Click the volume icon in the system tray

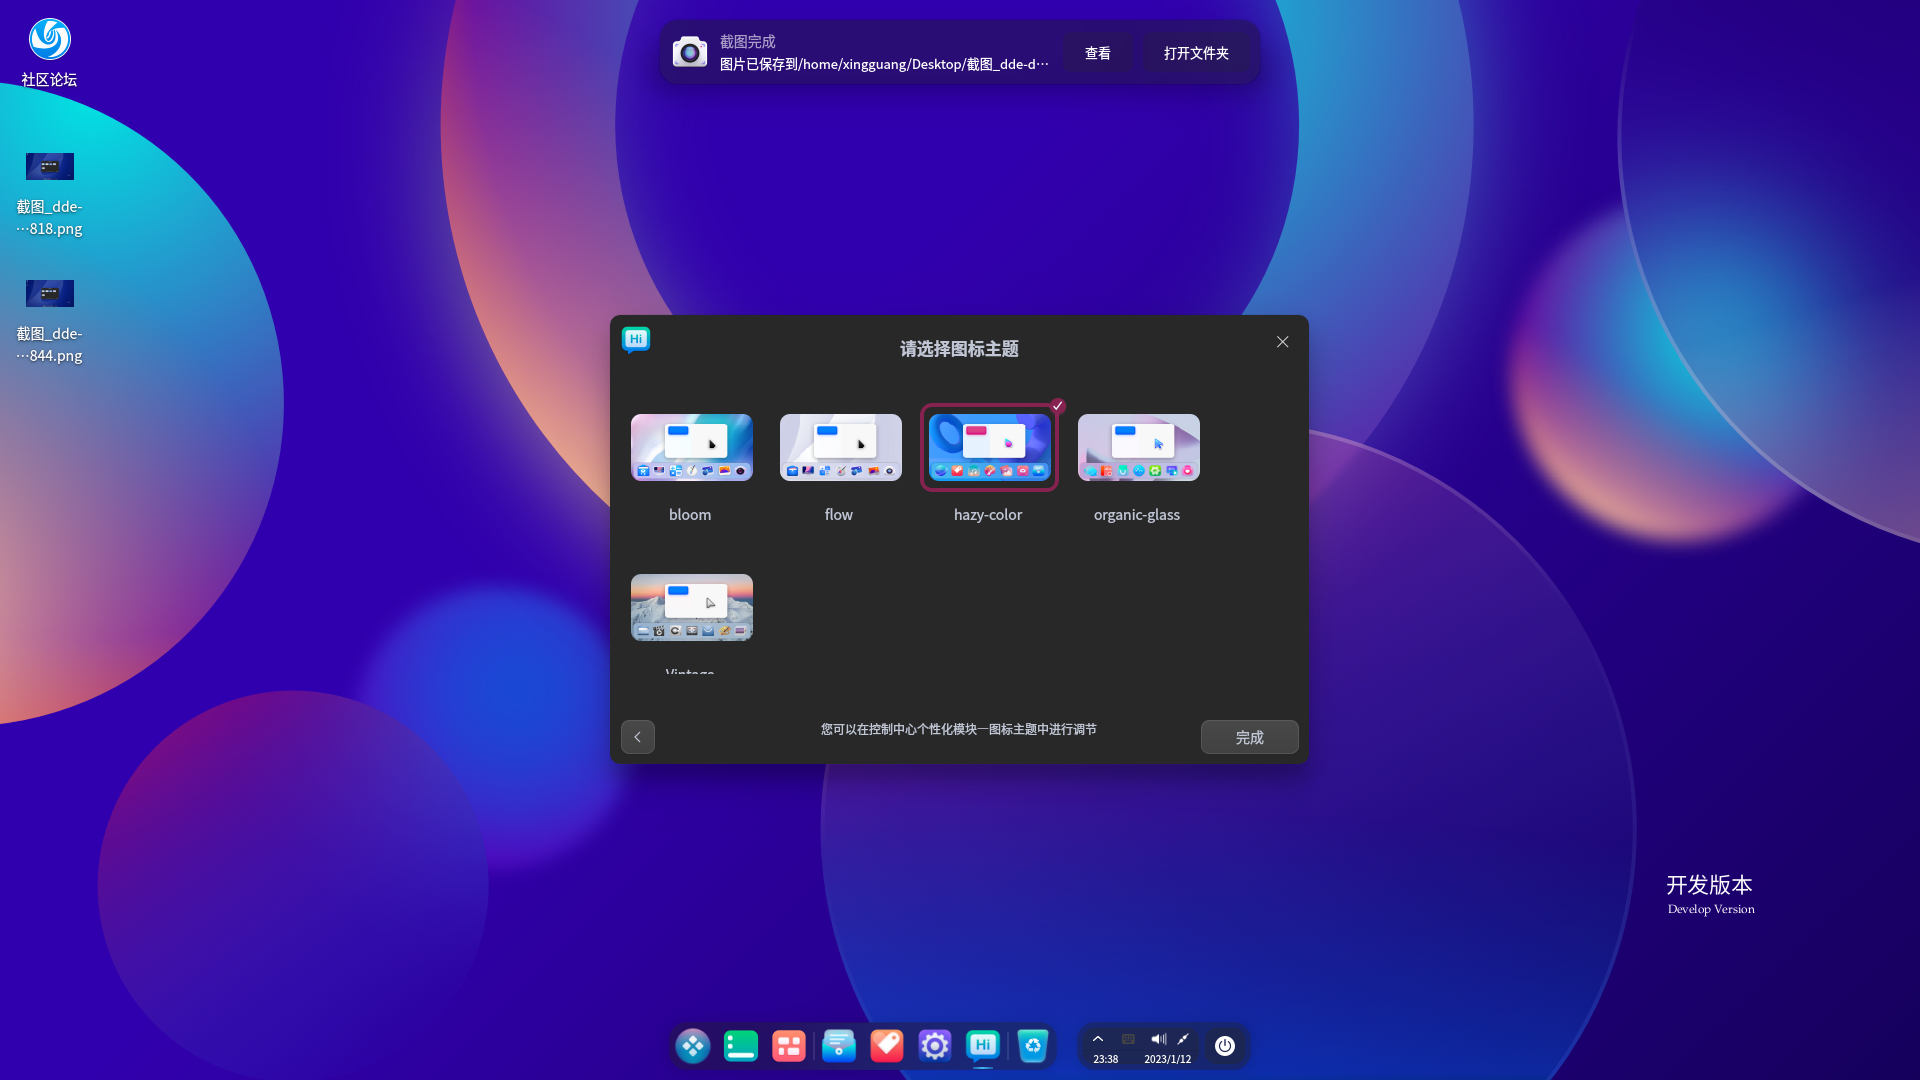[x=1158, y=1039]
